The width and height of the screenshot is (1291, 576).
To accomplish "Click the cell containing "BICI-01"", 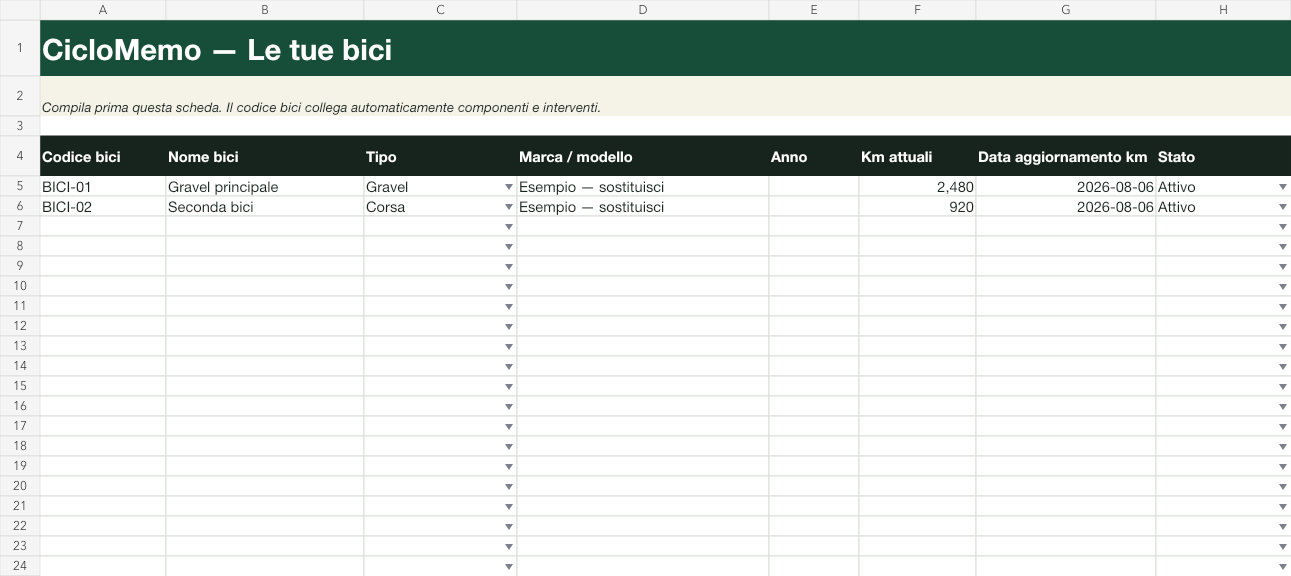I will click(x=103, y=187).
